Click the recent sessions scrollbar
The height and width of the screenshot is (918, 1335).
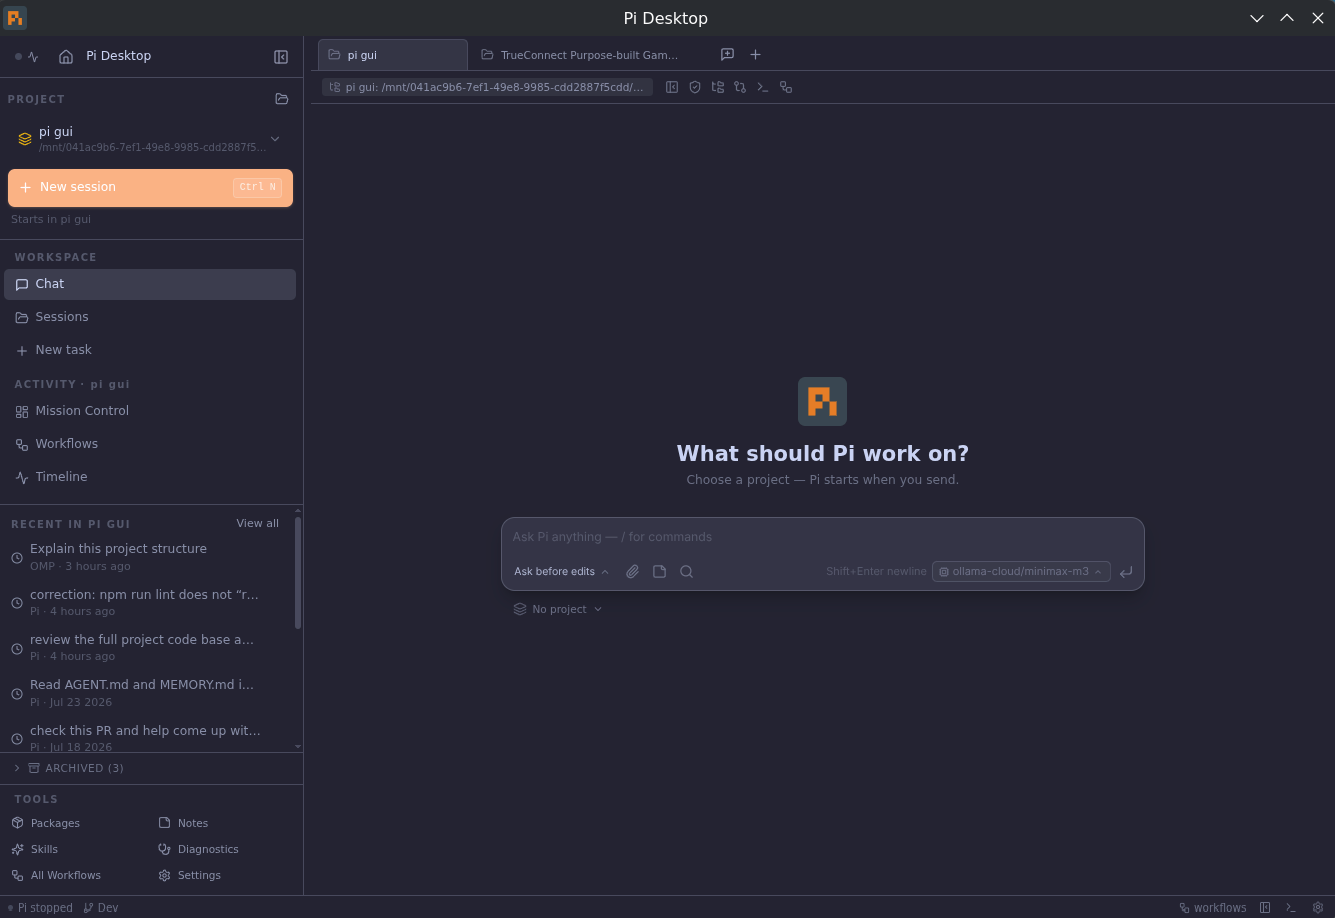[298, 572]
